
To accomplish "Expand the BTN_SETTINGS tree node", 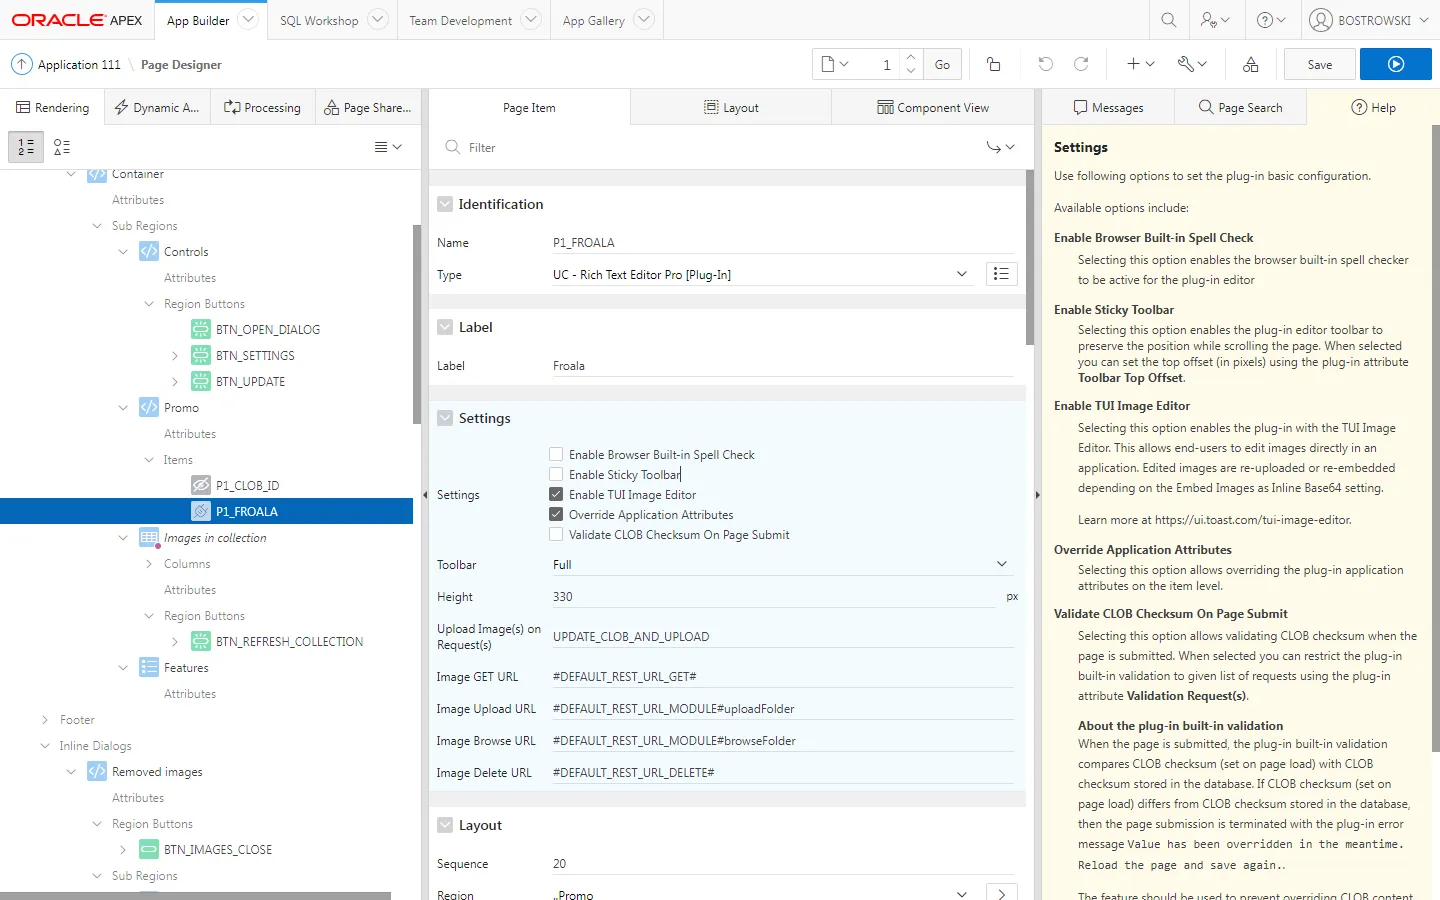I will point(175,356).
